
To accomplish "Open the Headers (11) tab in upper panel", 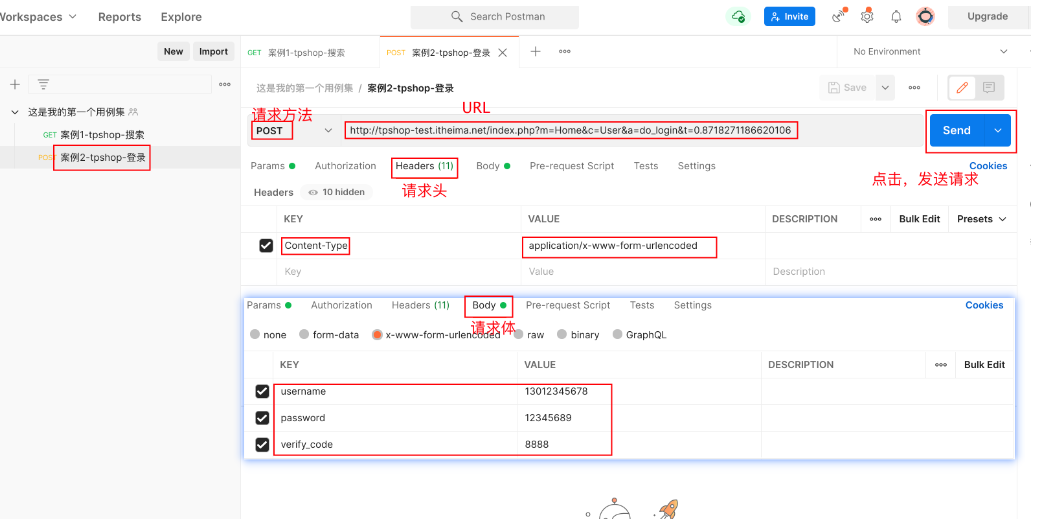I will [425, 166].
